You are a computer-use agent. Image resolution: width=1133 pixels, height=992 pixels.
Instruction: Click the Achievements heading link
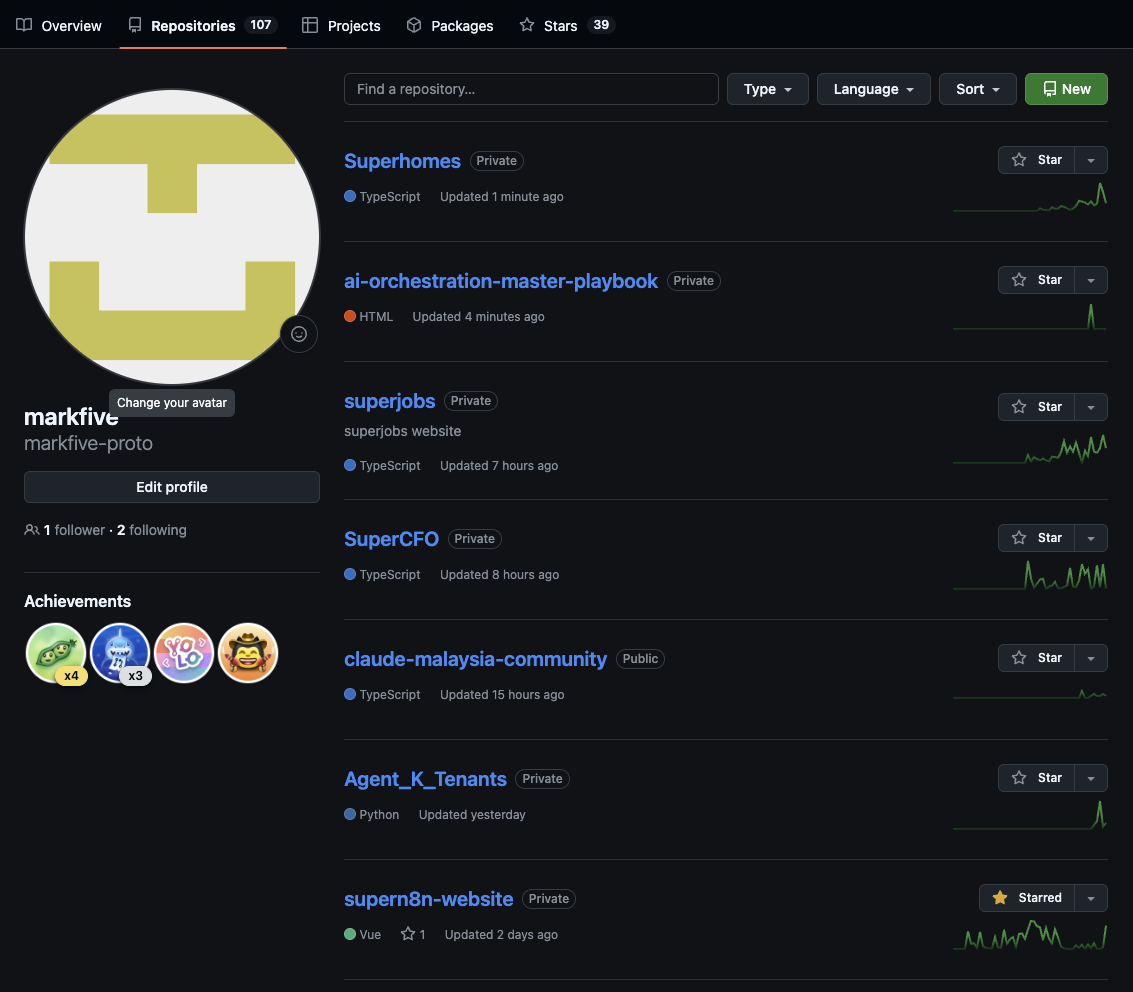(77, 601)
